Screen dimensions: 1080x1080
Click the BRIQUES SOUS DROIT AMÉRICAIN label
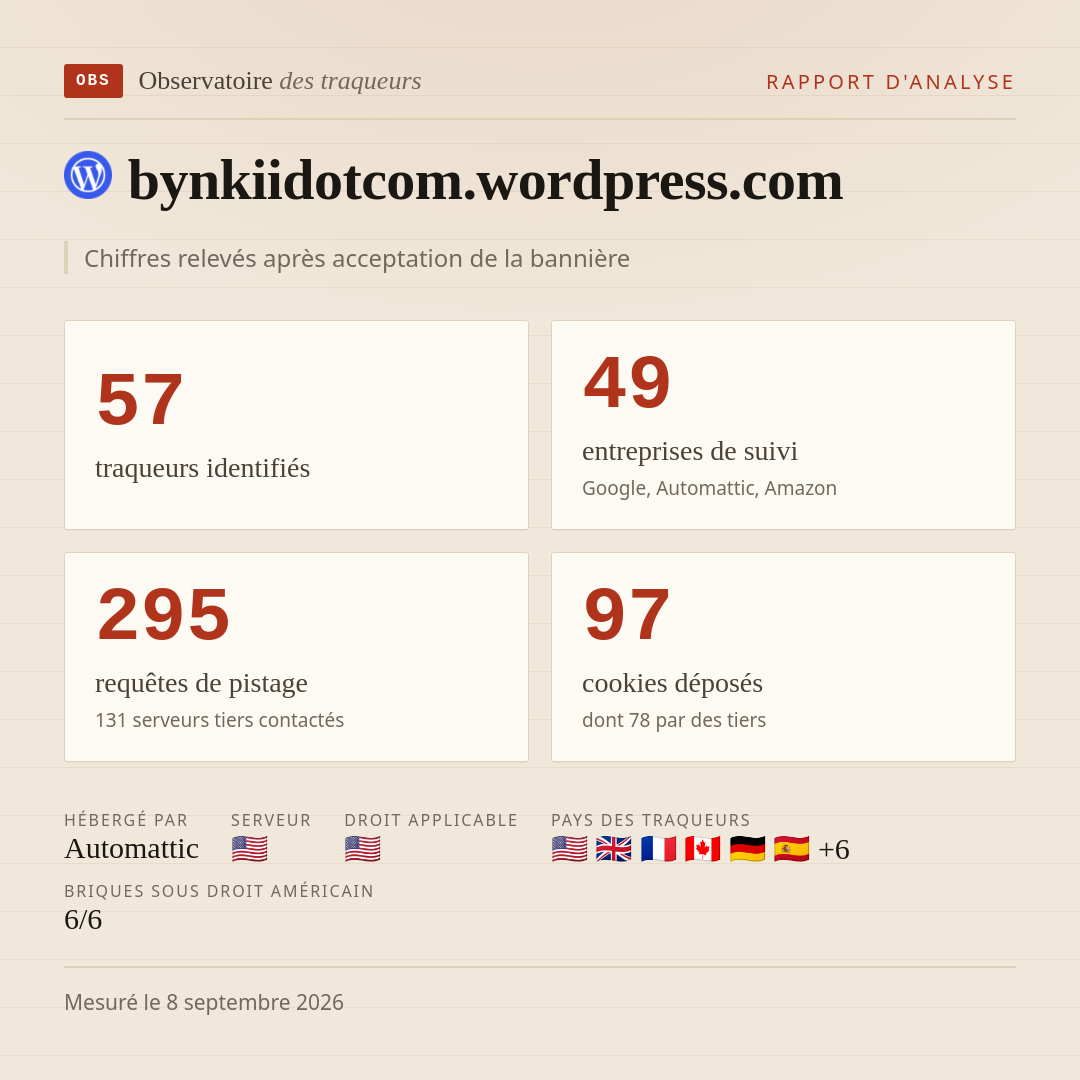coord(219,891)
